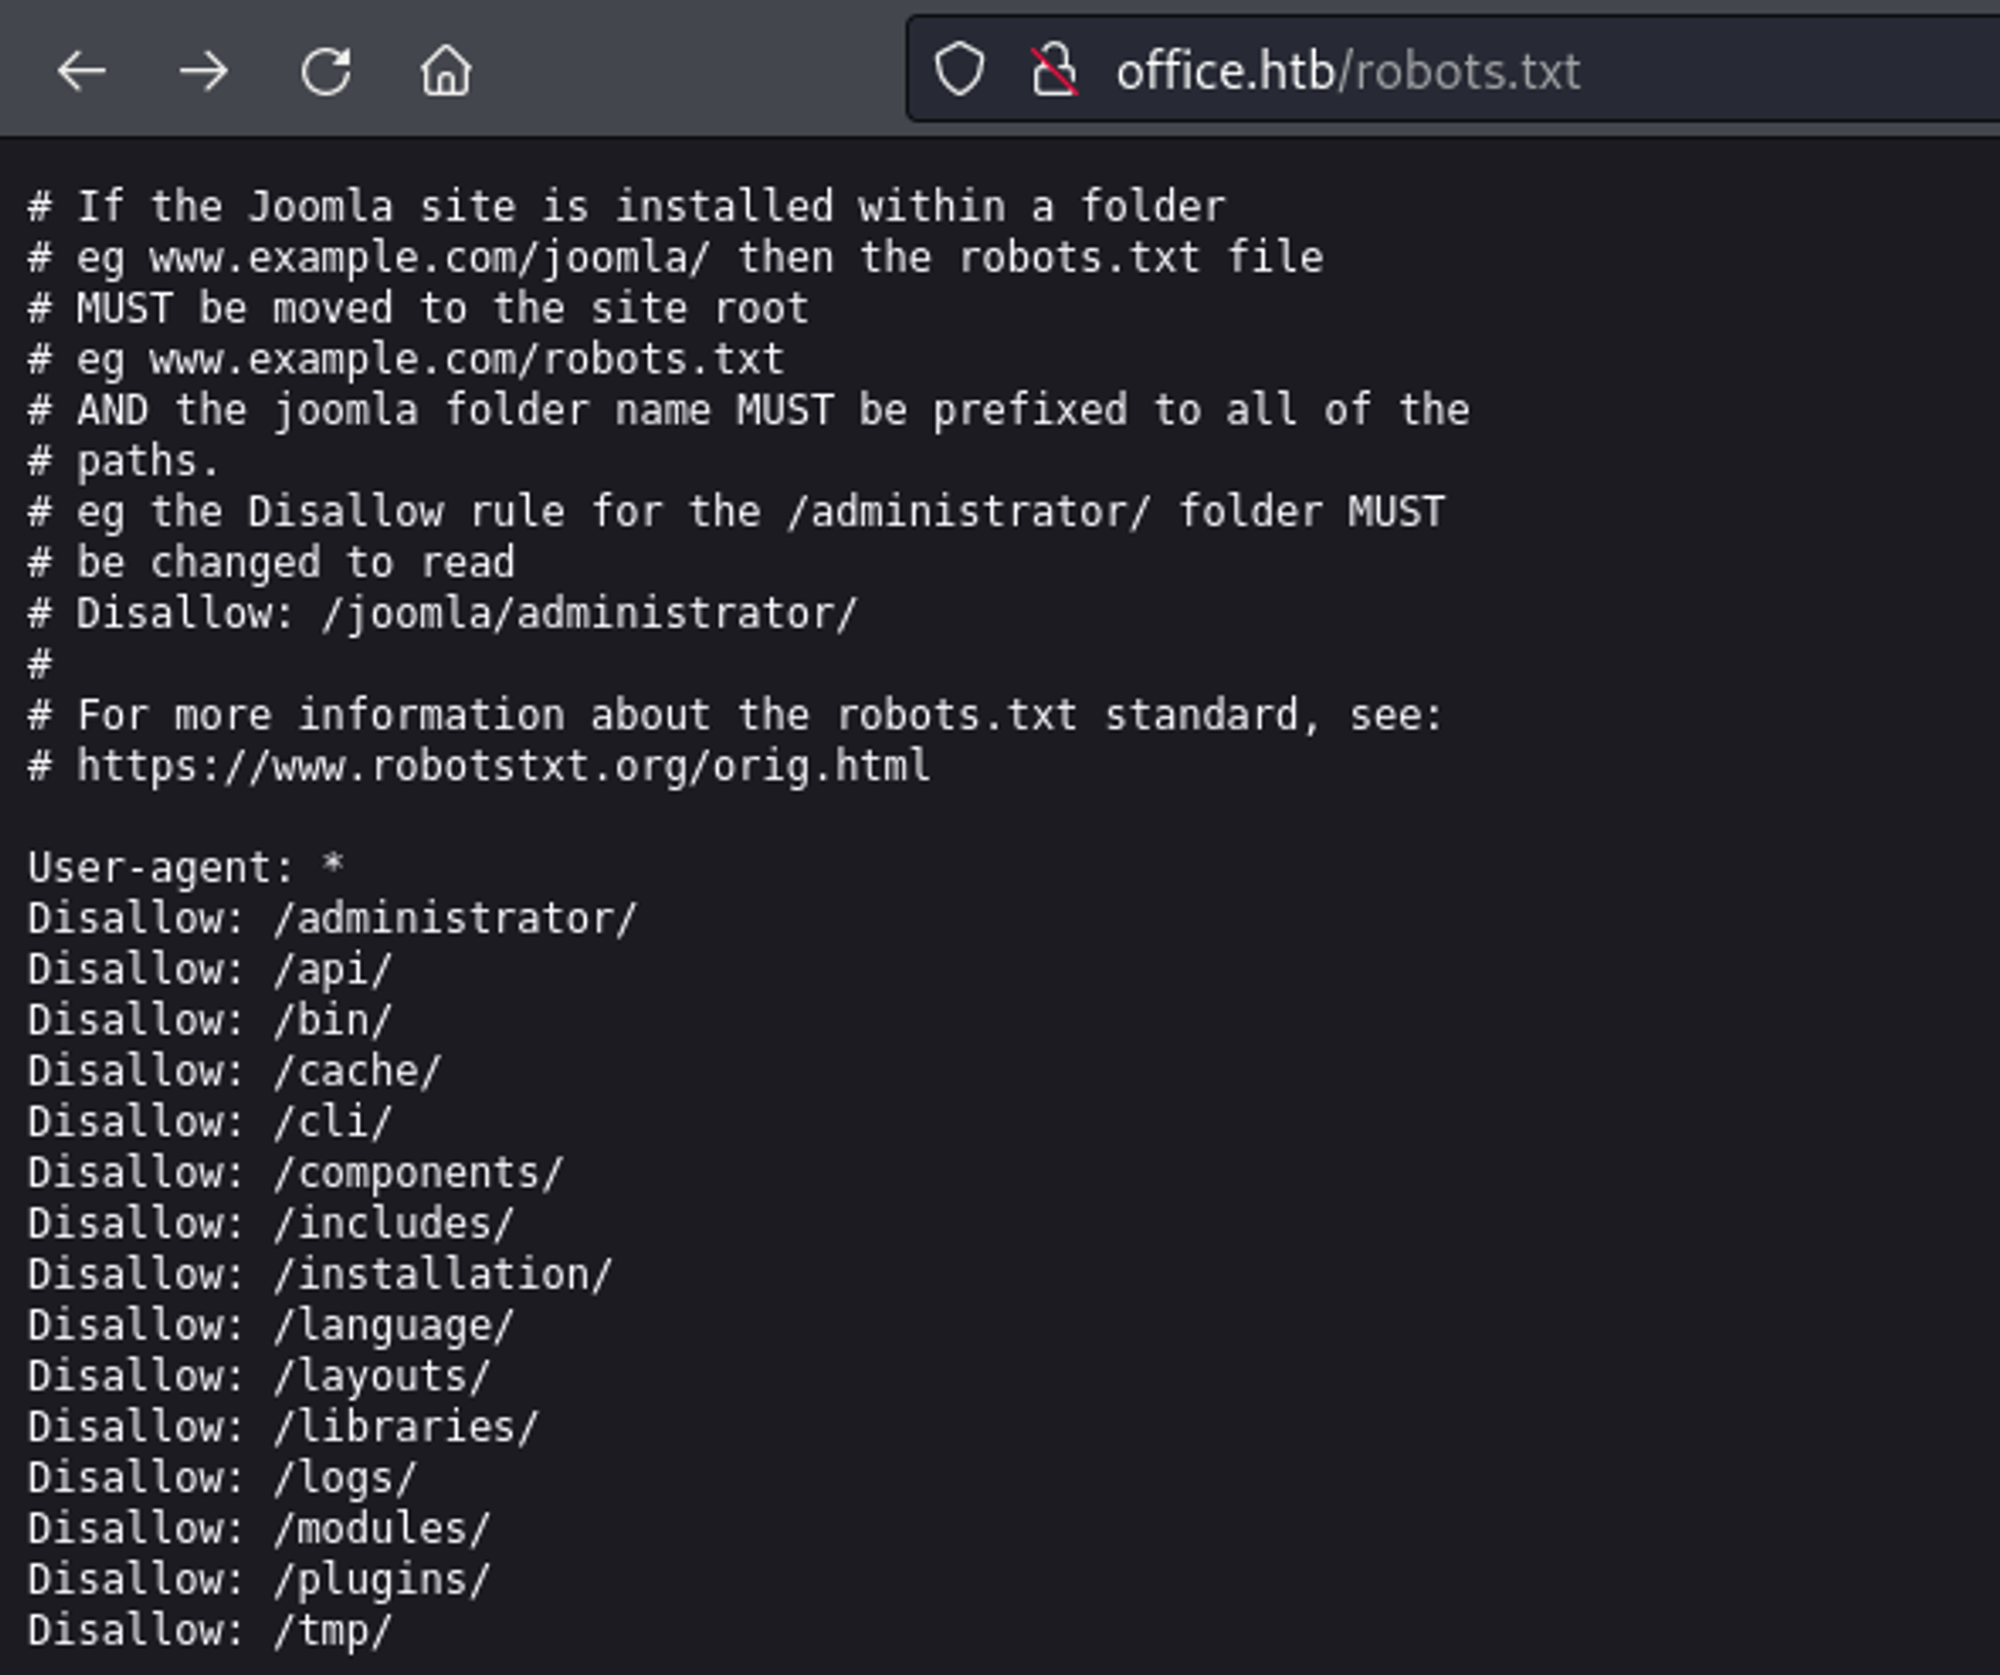Click the Disallow /cache/ entry
The image size is (2000, 1675).
[234, 1071]
